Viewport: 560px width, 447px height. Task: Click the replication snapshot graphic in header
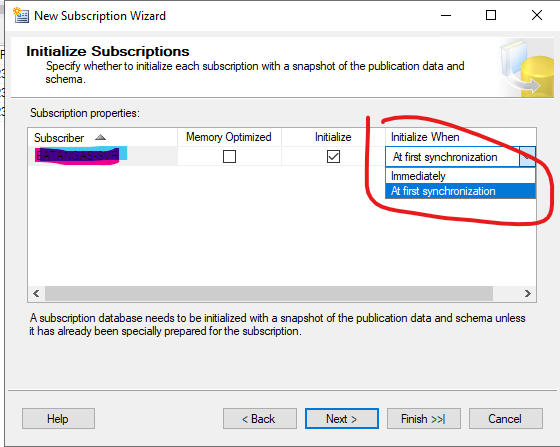pyautogui.click(x=527, y=67)
